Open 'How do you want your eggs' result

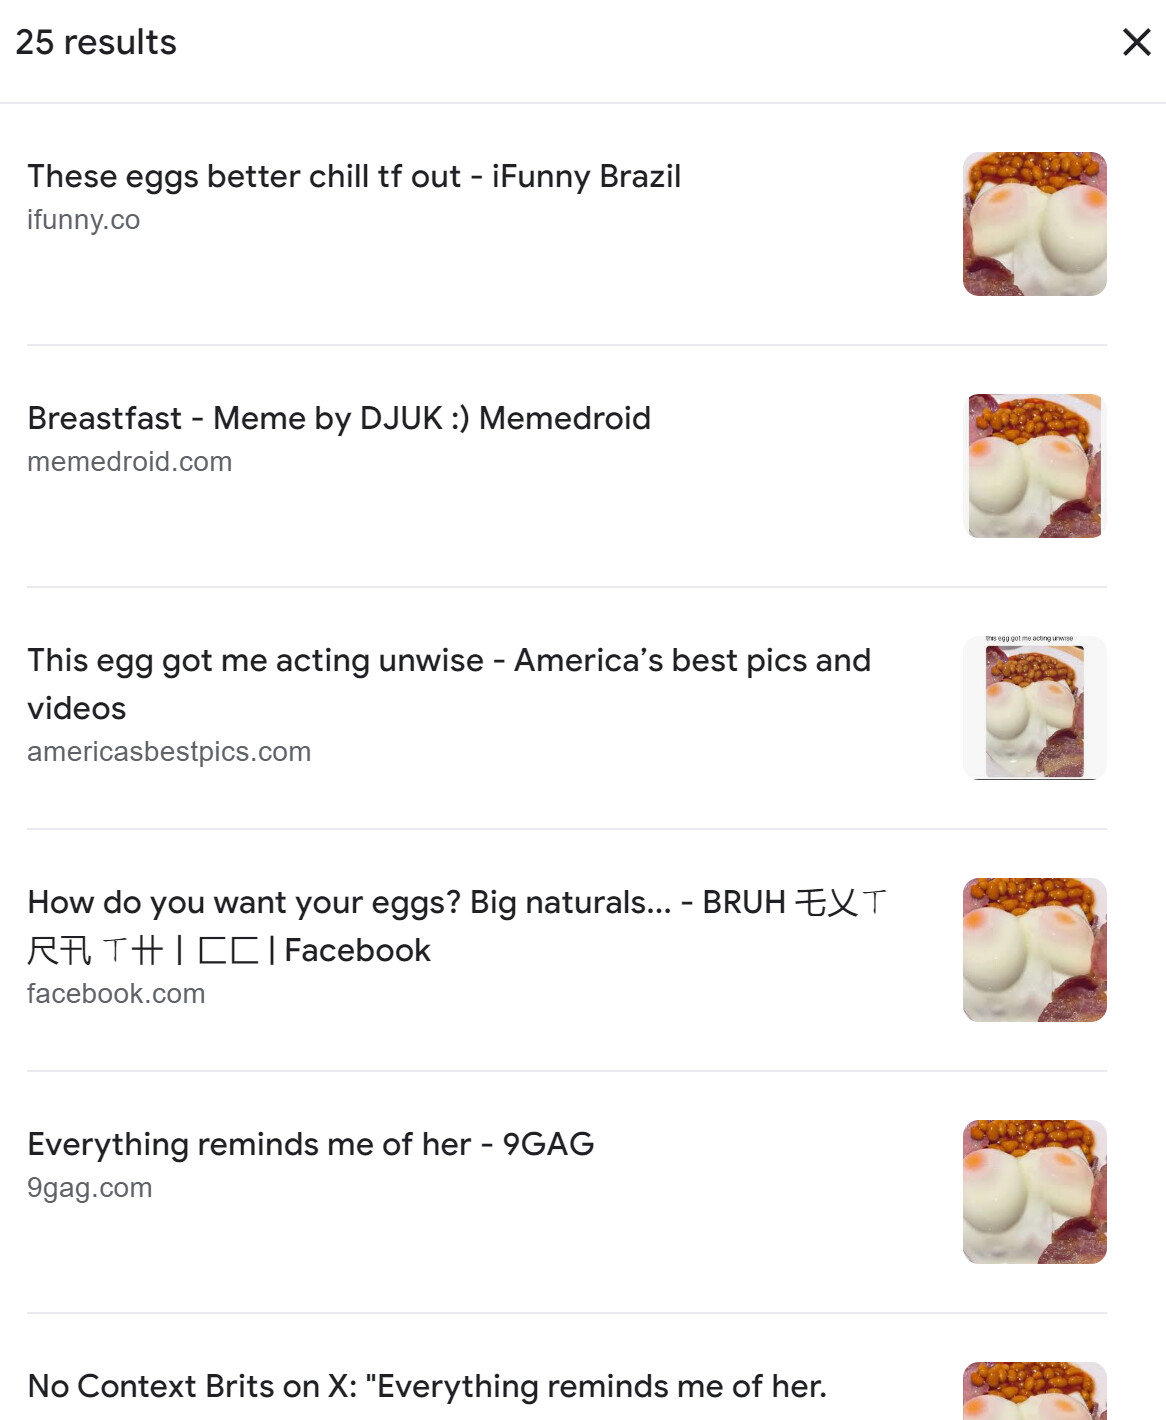457,926
